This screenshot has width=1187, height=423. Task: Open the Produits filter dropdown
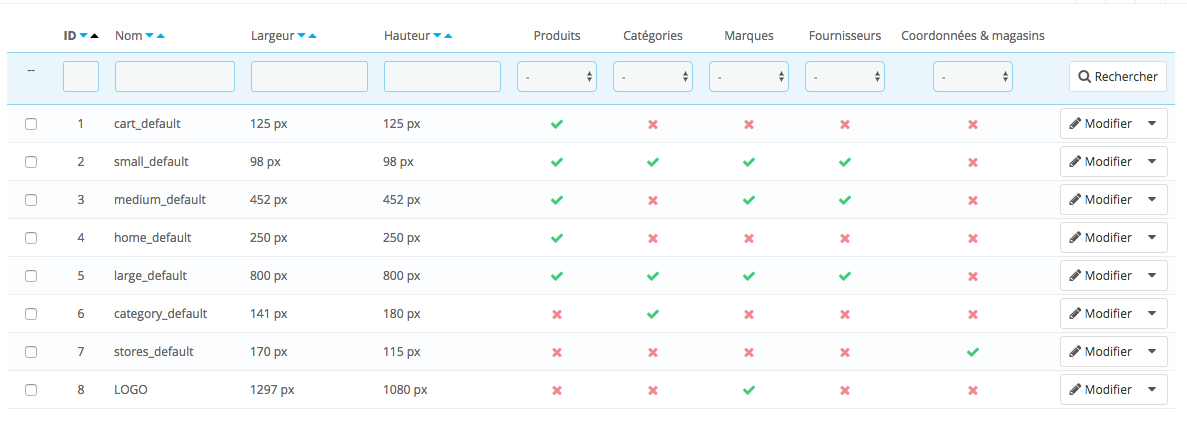tap(557, 77)
